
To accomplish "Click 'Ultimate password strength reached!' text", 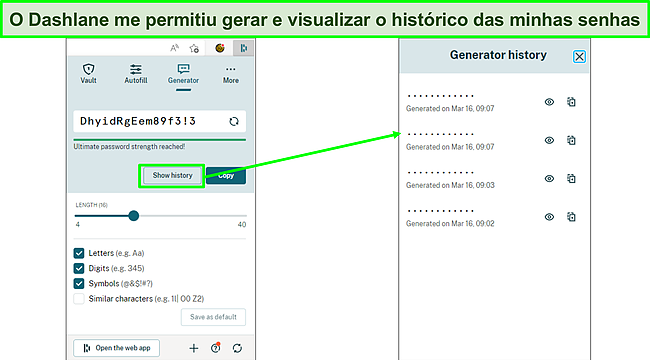I will point(129,146).
